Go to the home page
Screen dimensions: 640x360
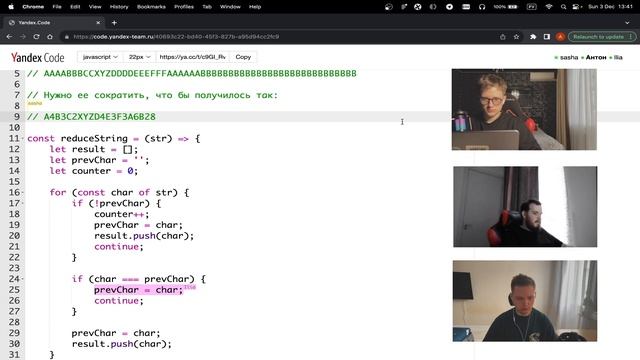click(x=50, y=37)
